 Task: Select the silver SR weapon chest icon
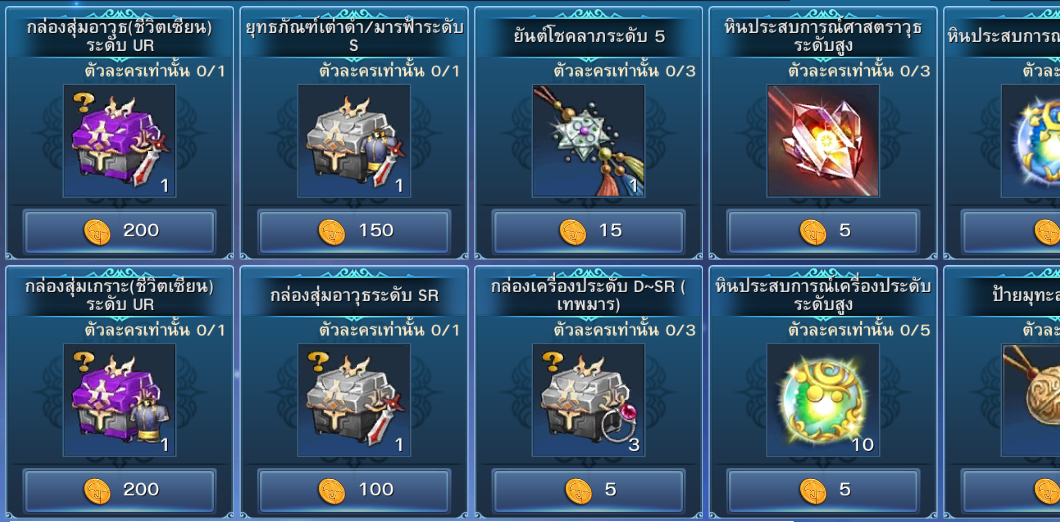[x=354, y=400]
